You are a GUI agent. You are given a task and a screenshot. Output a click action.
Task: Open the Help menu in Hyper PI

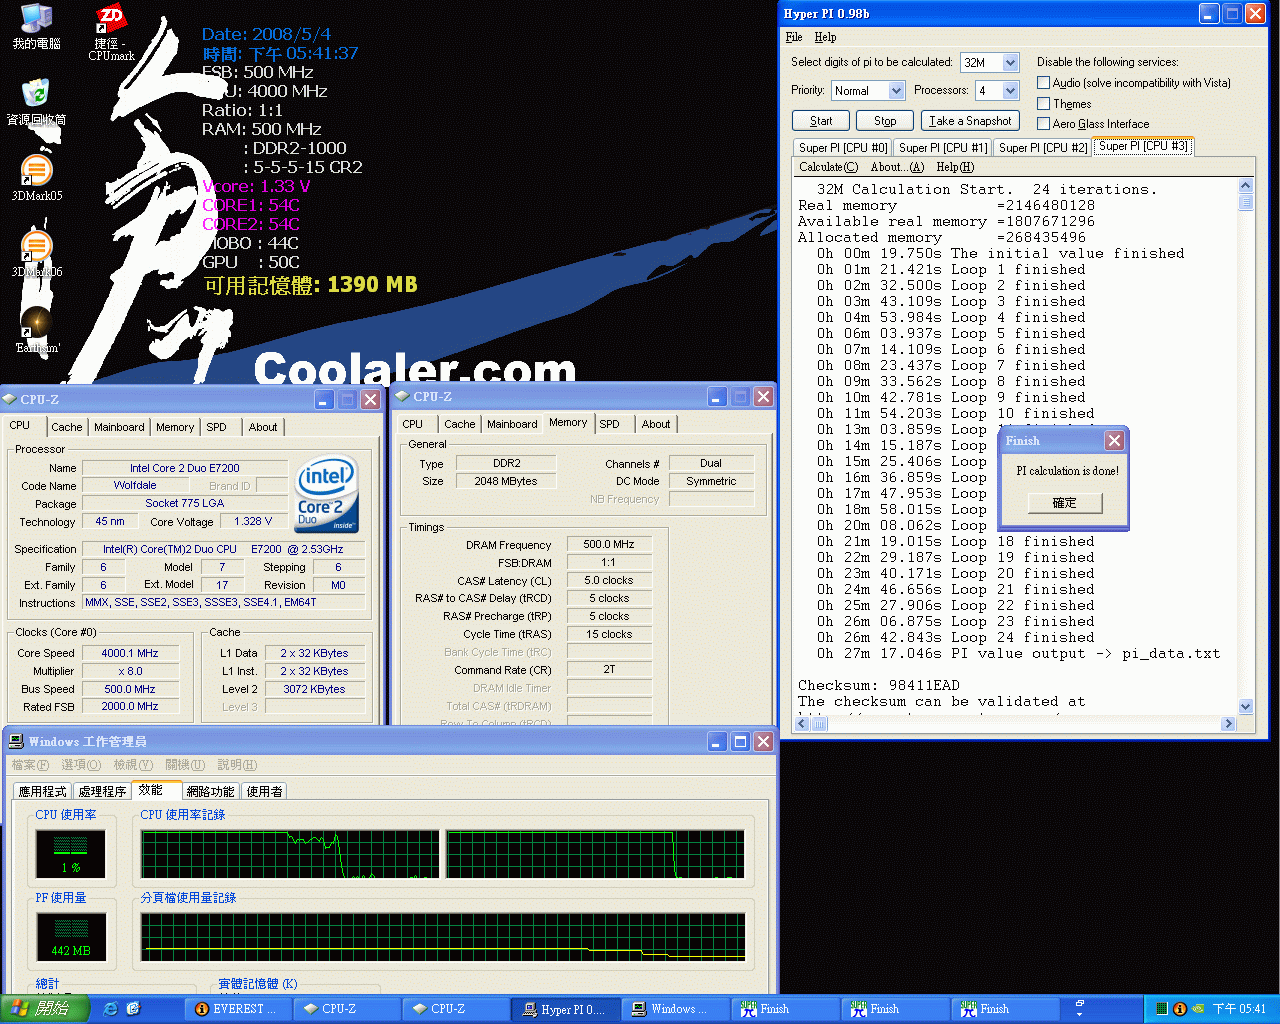coord(825,37)
